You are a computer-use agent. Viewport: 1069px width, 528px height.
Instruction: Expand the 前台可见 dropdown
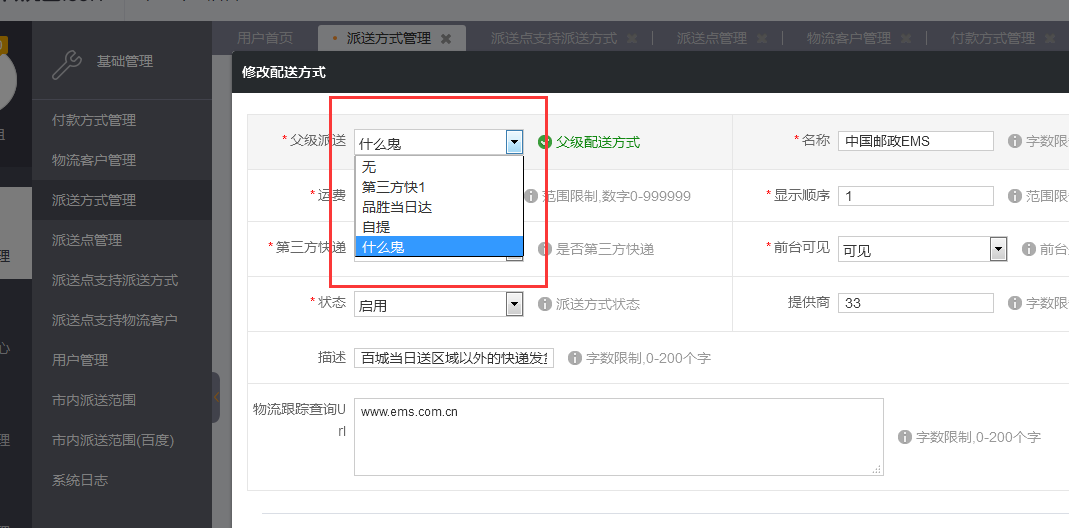pyautogui.click(x=997, y=249)
